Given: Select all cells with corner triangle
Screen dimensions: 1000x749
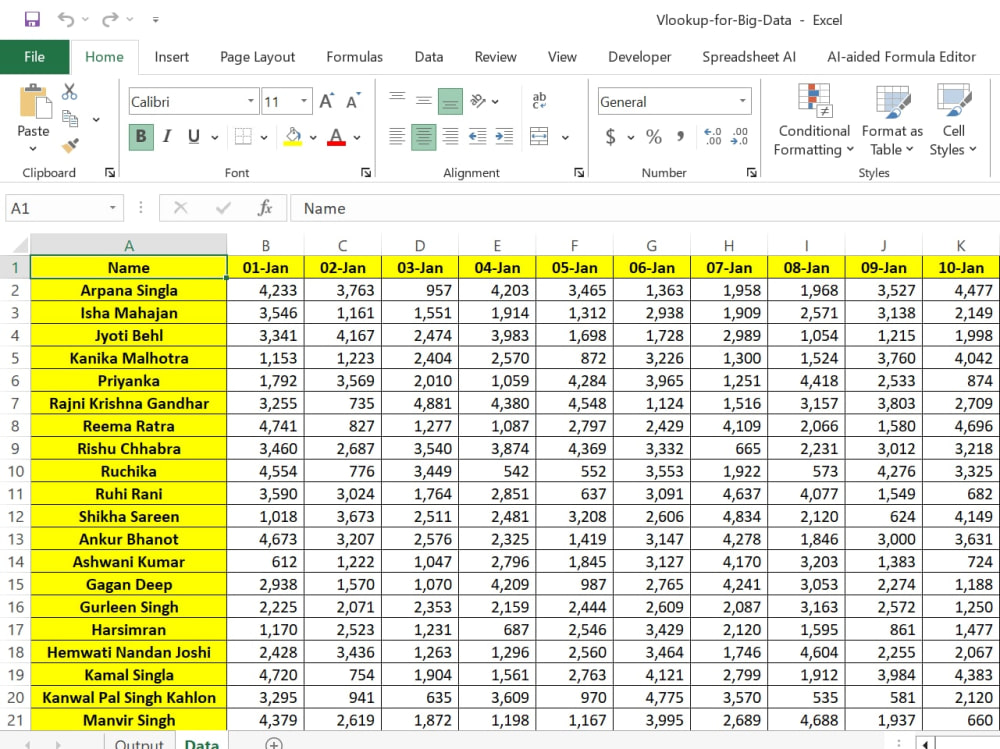Looking at the screenshot, I should (20, 246).
